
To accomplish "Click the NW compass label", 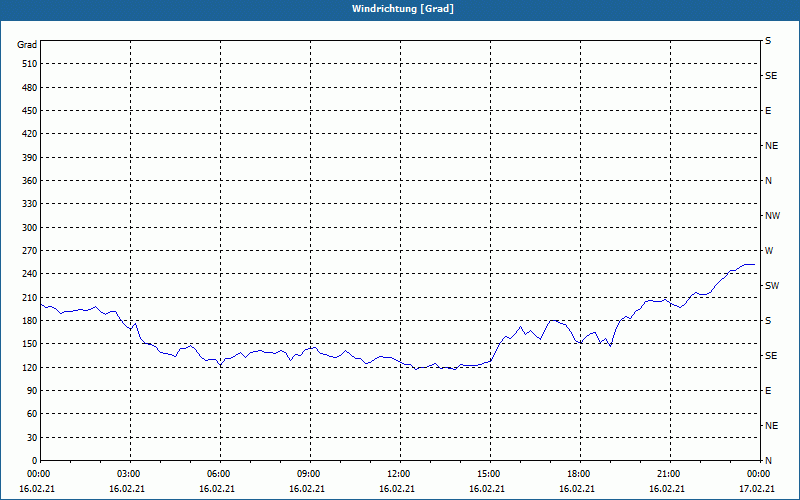I will coord(772,216).
